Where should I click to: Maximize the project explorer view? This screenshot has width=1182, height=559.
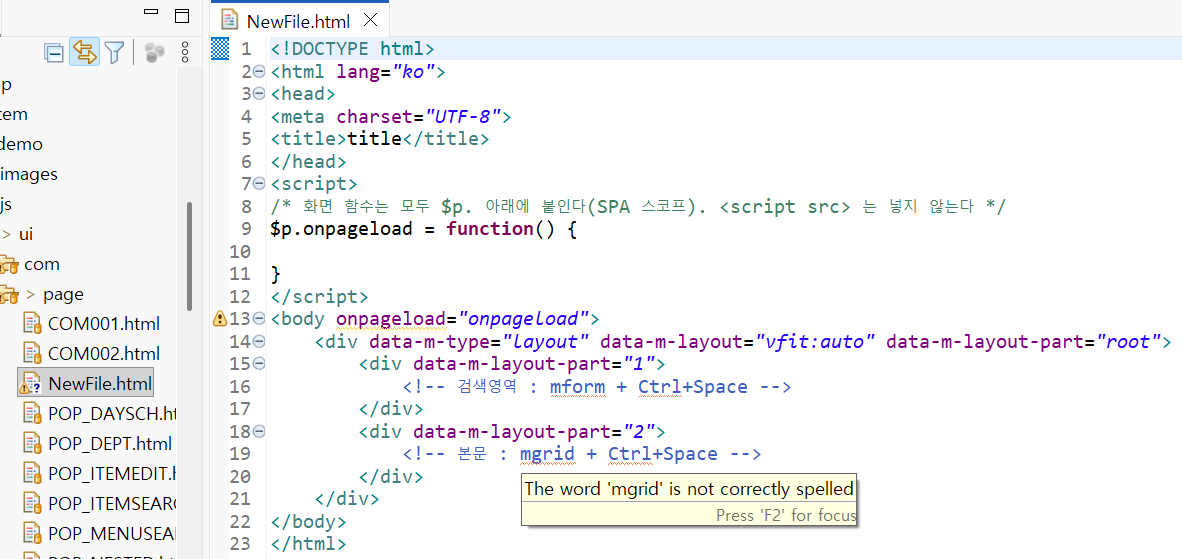[182, 15]
